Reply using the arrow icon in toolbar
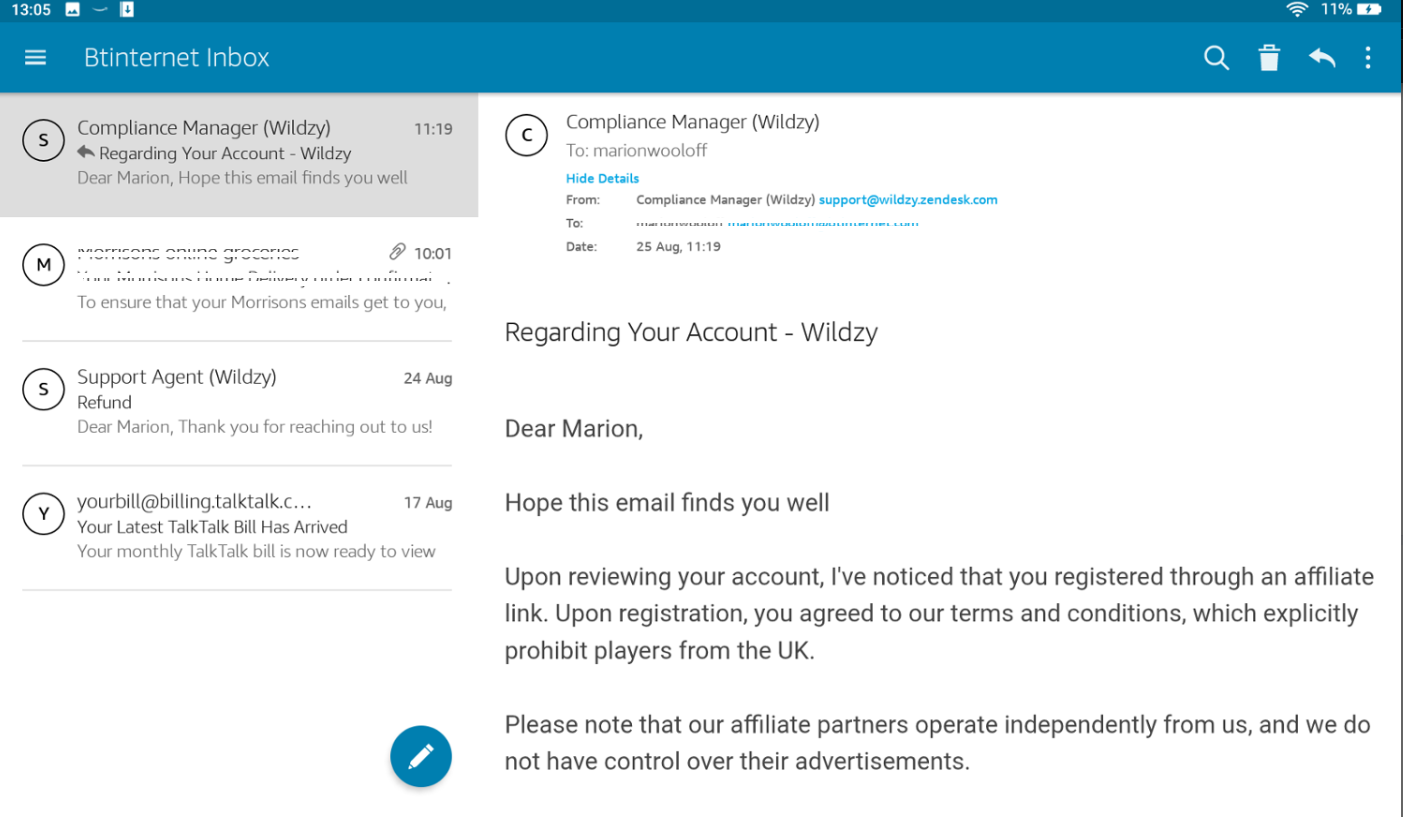 (1322, 58)
